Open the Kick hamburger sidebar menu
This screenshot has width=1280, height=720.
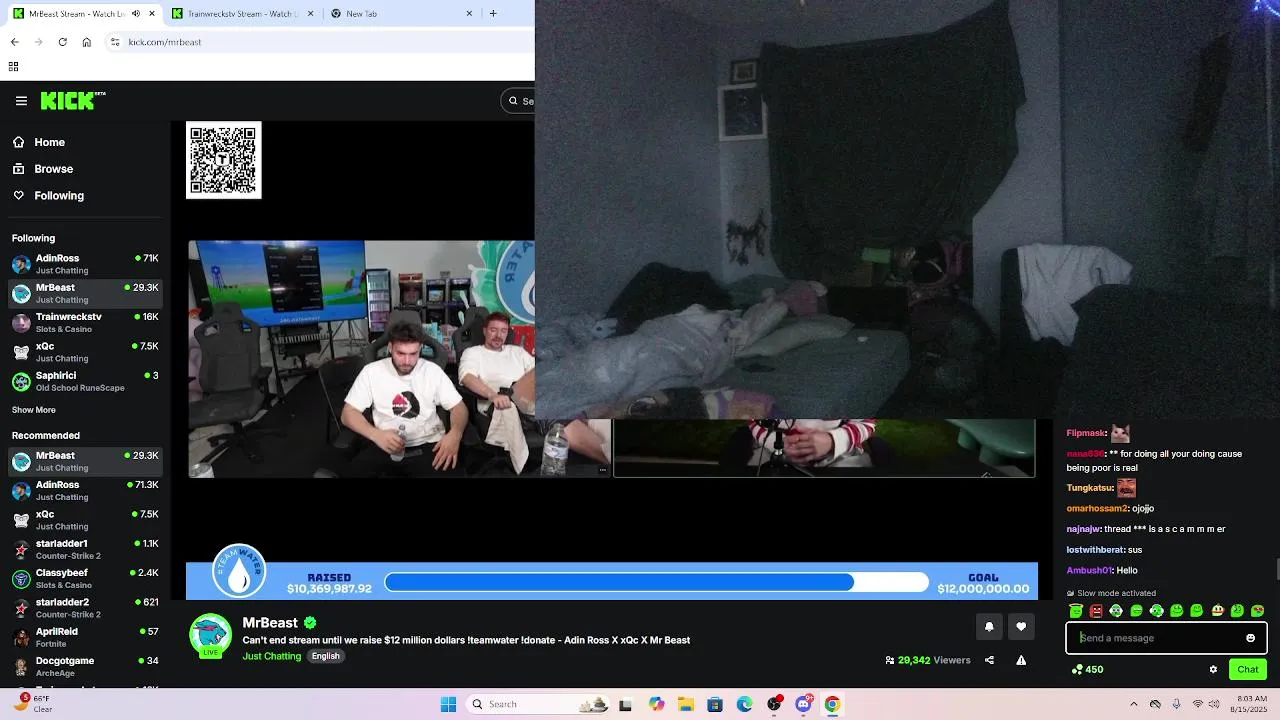[21, 100]
